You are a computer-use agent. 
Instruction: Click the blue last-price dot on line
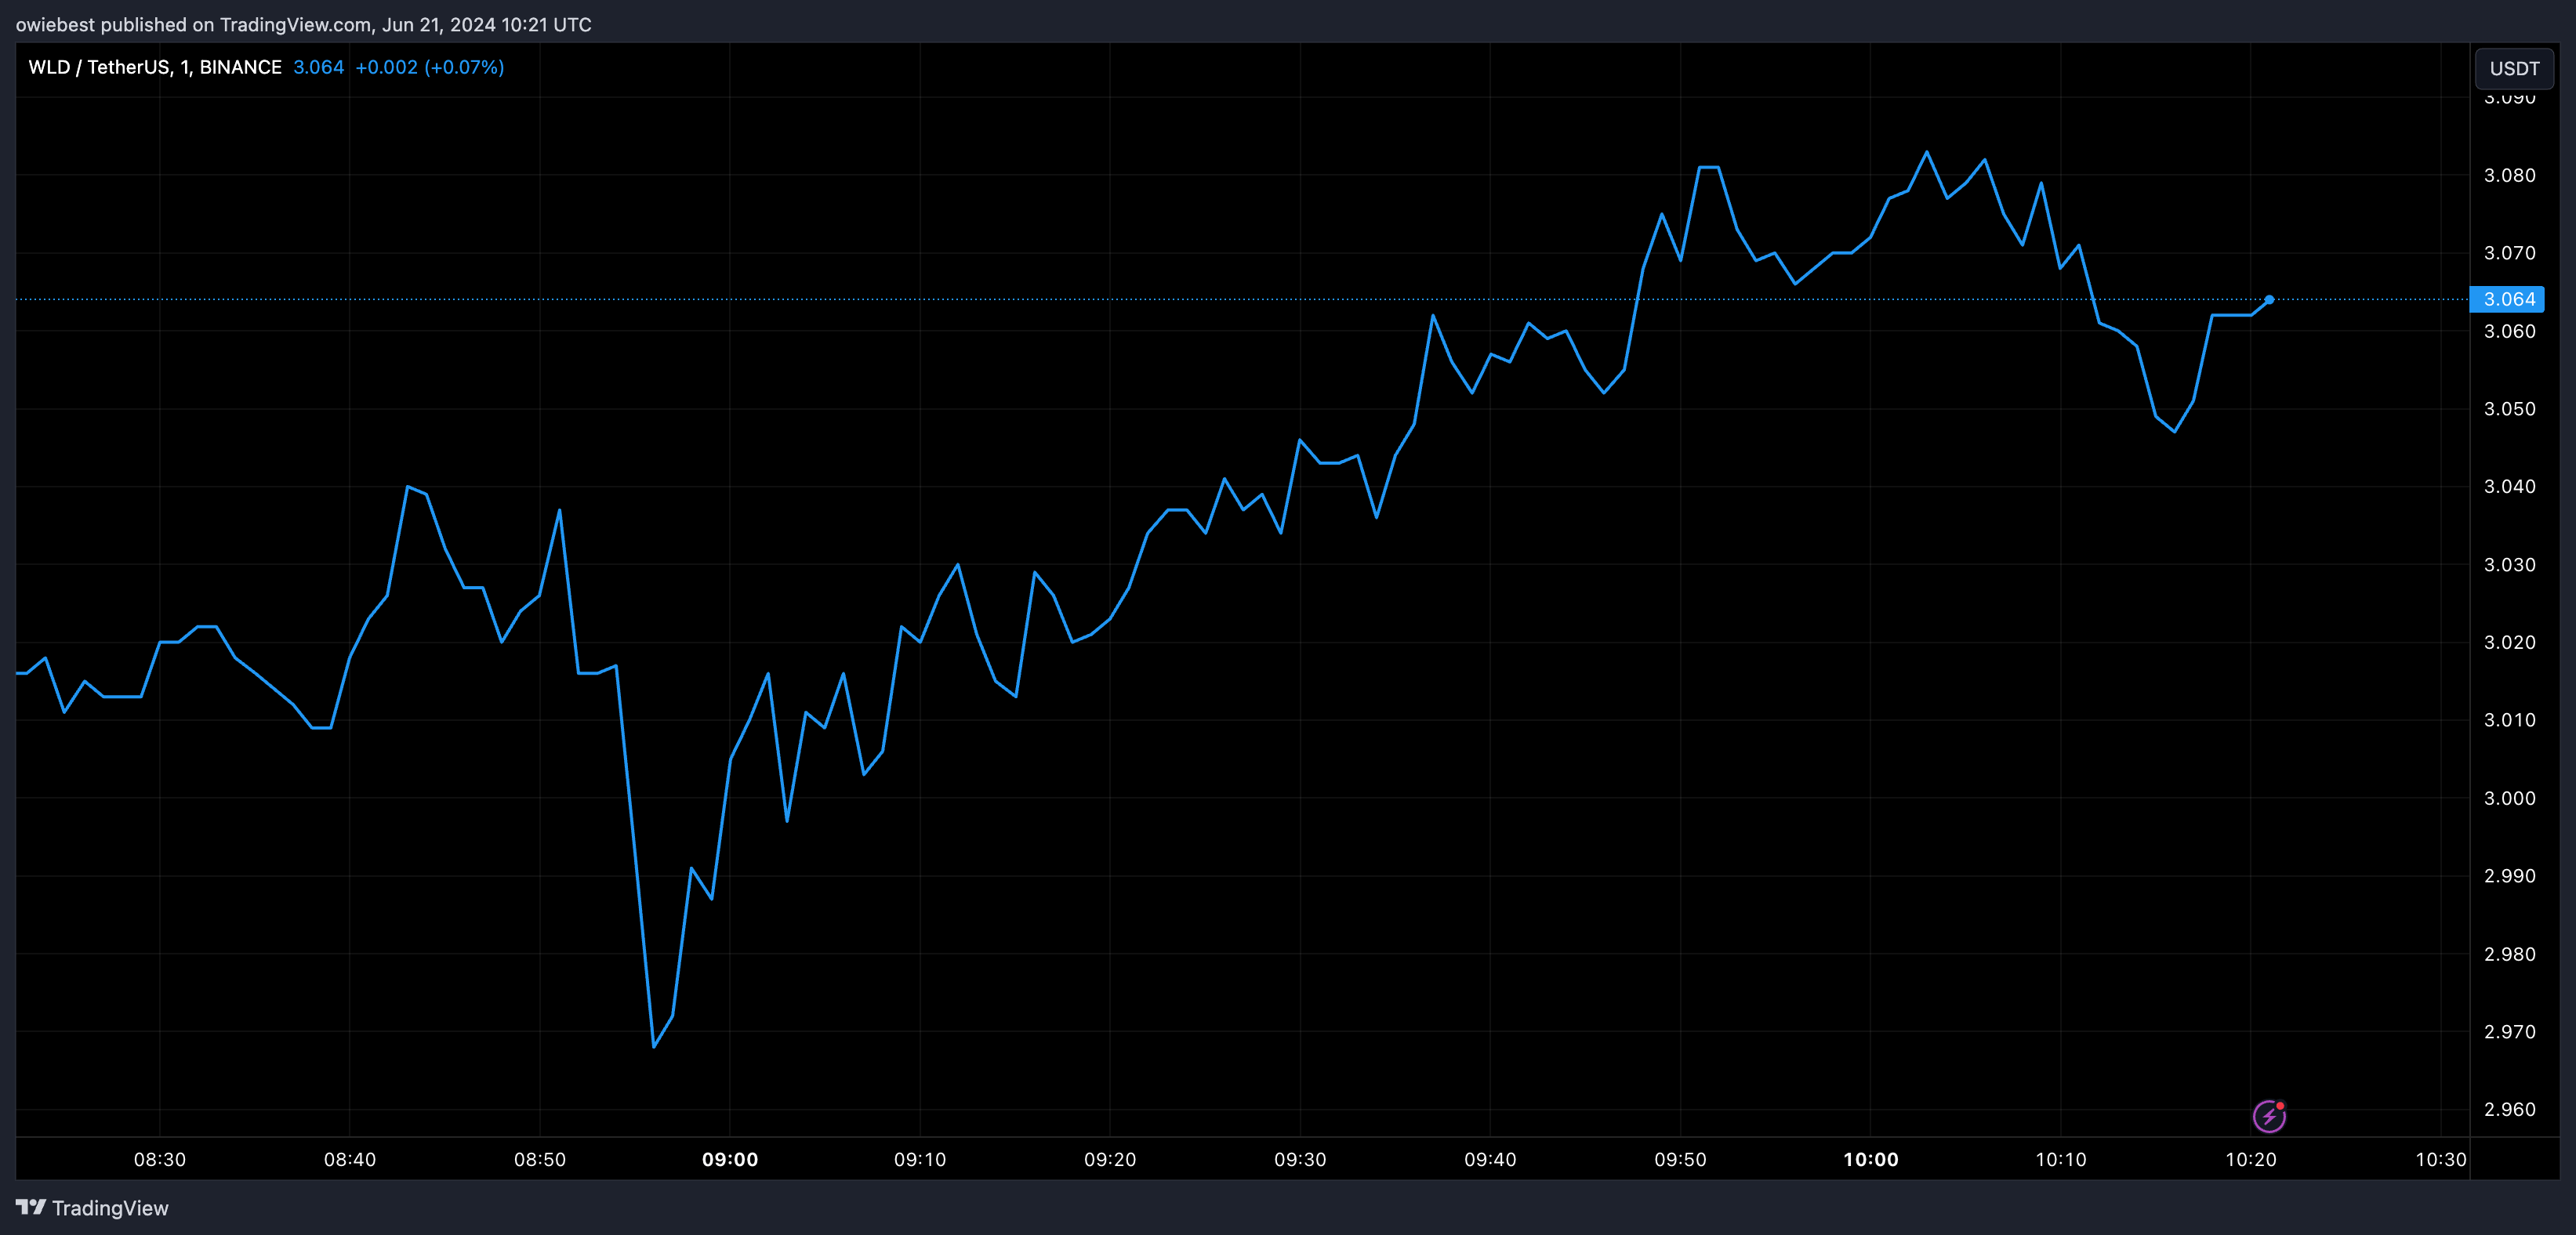click(x=2269, y=299)
